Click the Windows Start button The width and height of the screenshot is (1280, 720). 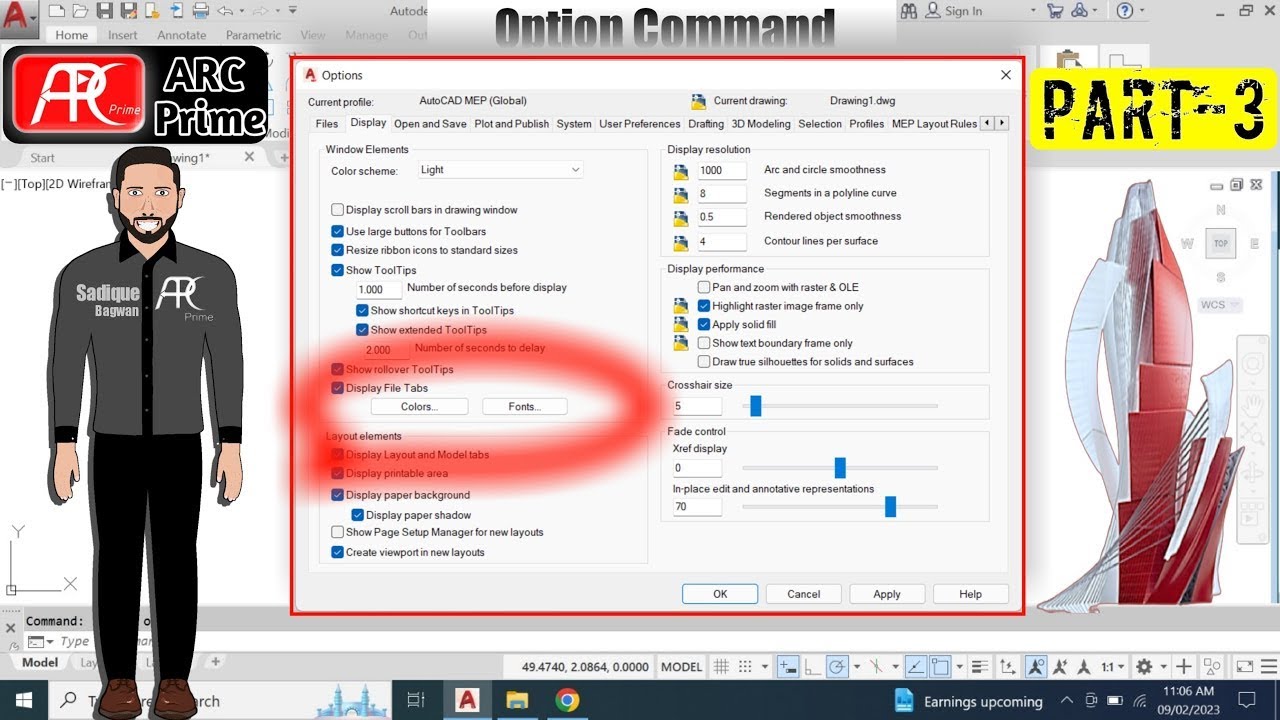coord(23,700)
